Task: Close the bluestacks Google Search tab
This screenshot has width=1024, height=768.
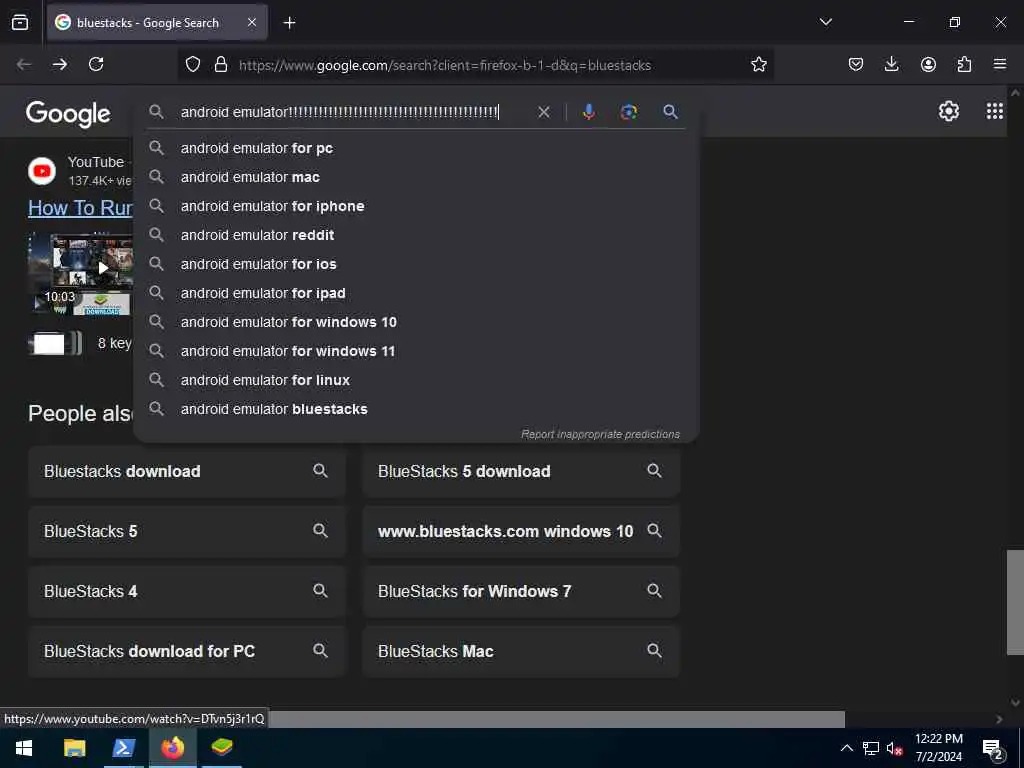Action: tap(252, 23)
